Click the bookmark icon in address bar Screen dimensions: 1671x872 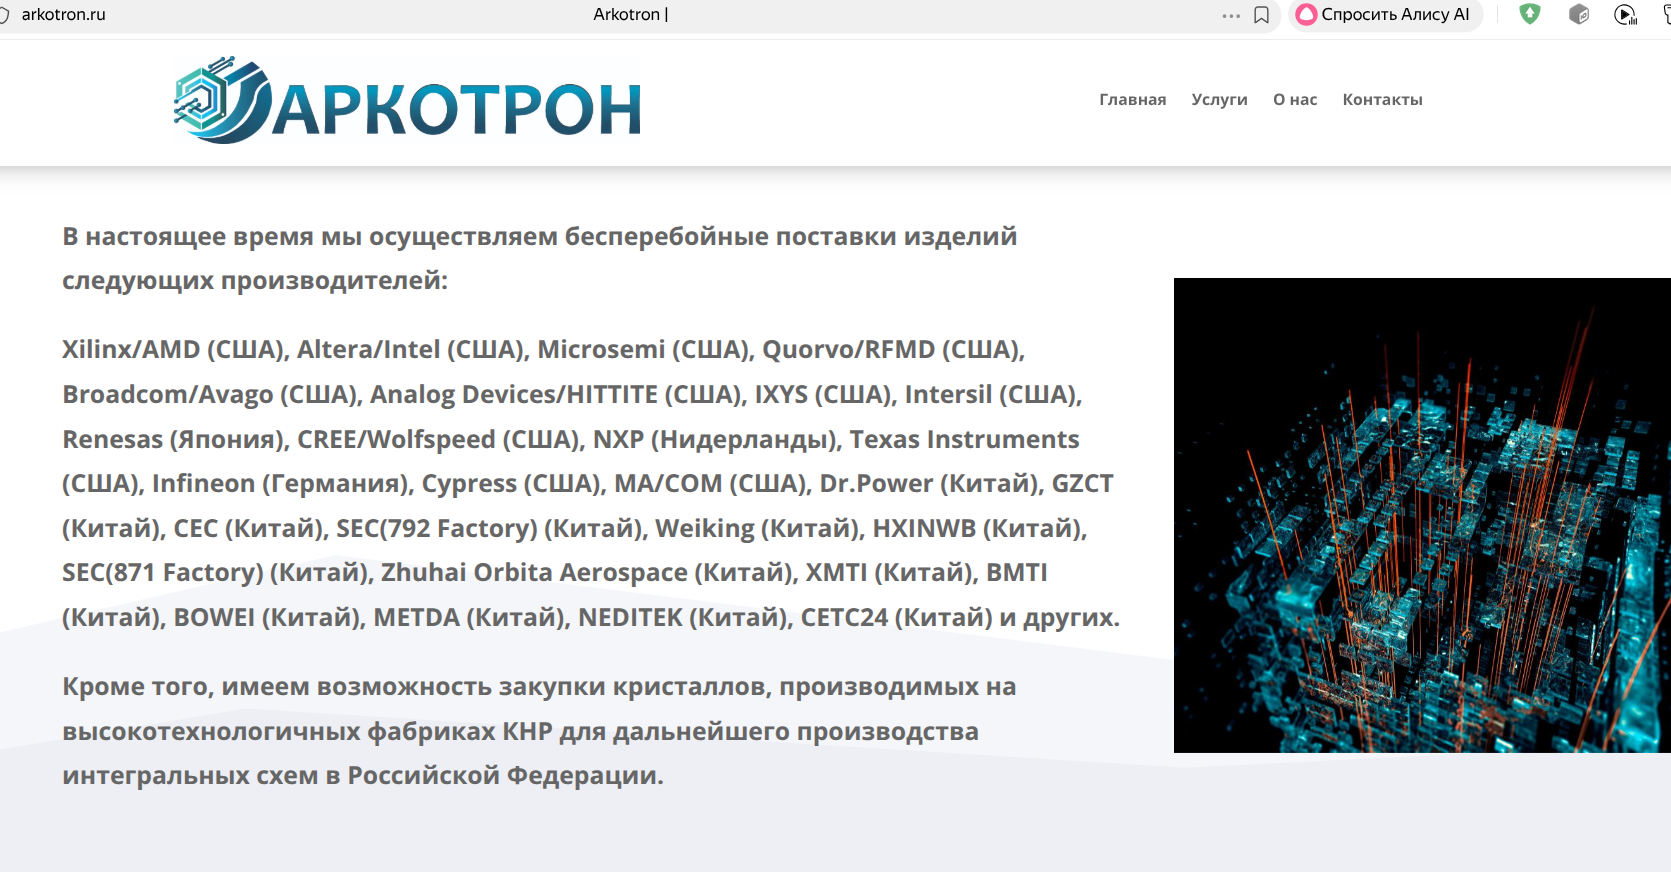coord(1261,15)
